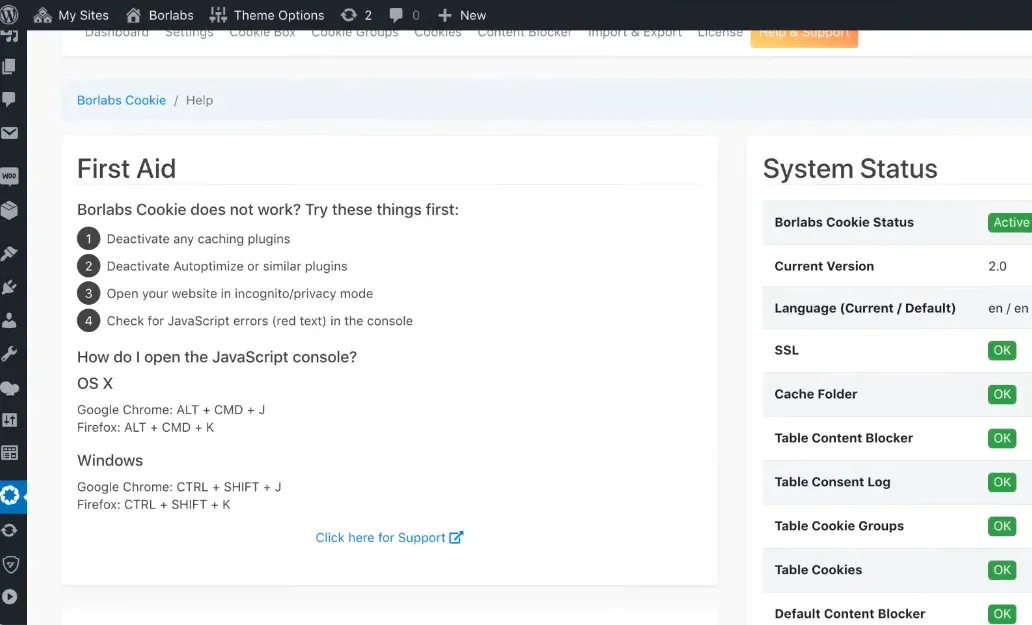The width and height of the screenshot is (1032, 625).
Task: Open the Plugins plug icon in sidebar
Action: [10, 287]
